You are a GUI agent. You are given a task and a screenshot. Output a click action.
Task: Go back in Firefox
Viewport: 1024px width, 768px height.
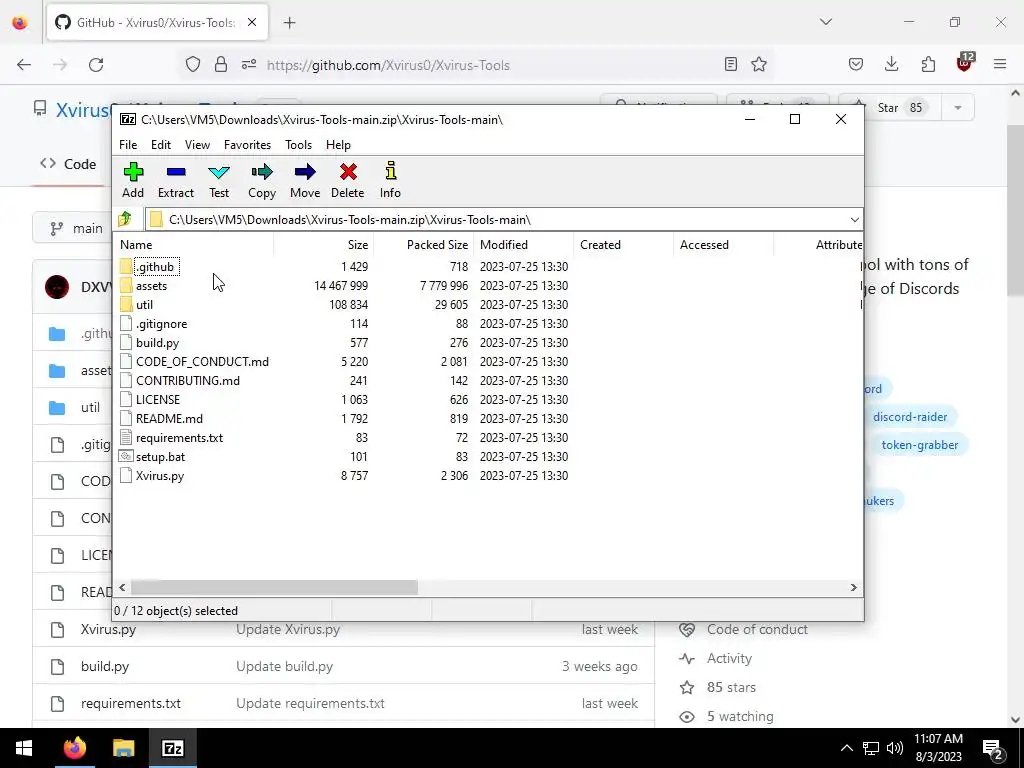pos(24,65)
